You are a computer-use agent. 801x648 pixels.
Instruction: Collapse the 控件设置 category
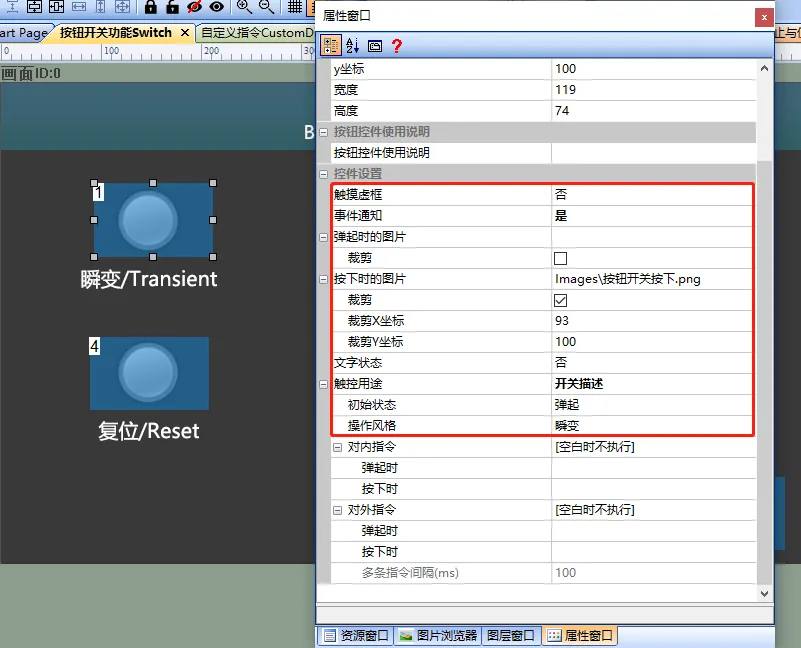(x=323, y=174)
